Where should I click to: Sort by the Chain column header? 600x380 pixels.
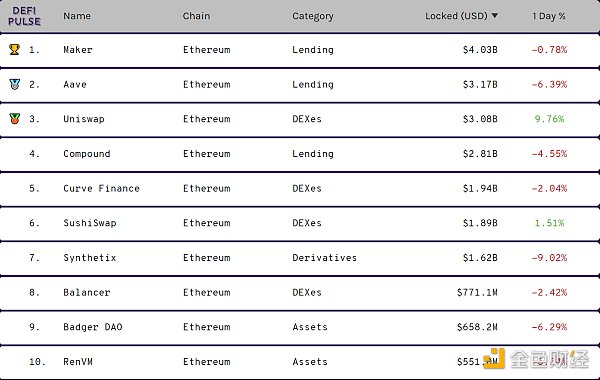coord(196,16)
